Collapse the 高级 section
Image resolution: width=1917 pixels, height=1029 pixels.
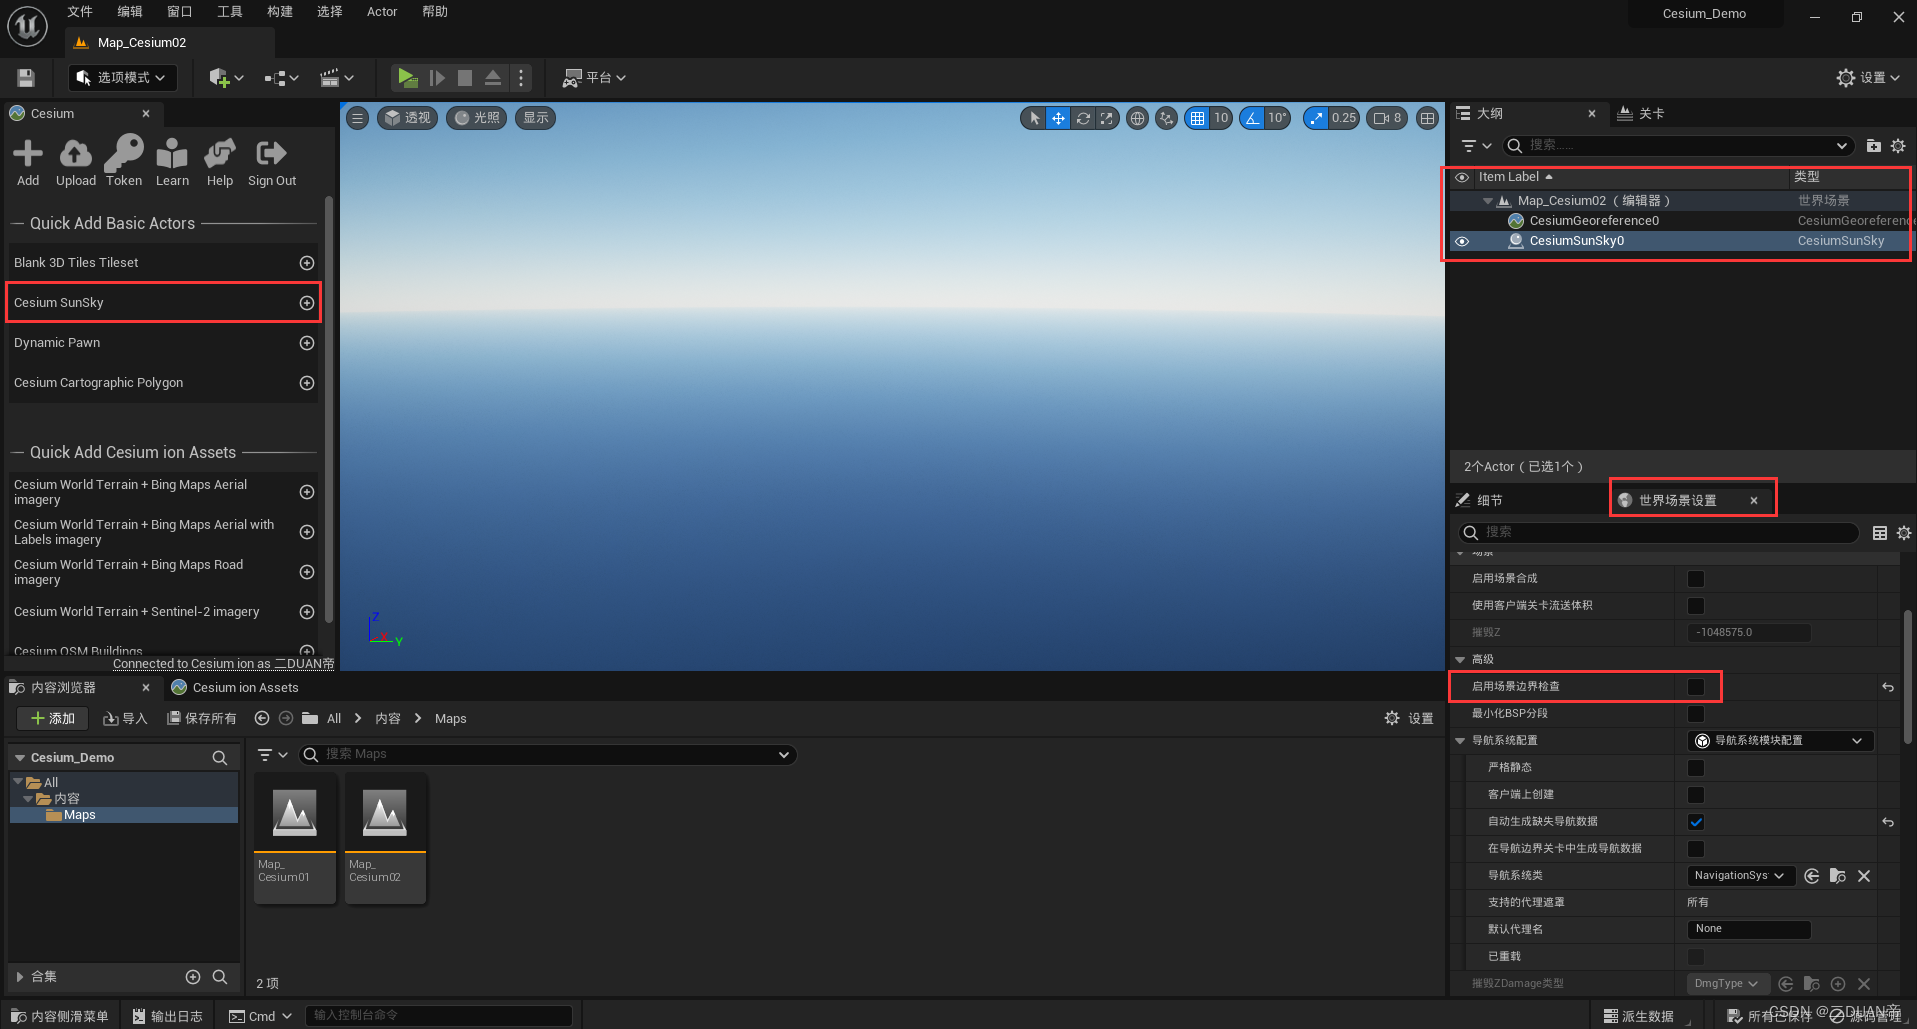tap(1460, 660)
